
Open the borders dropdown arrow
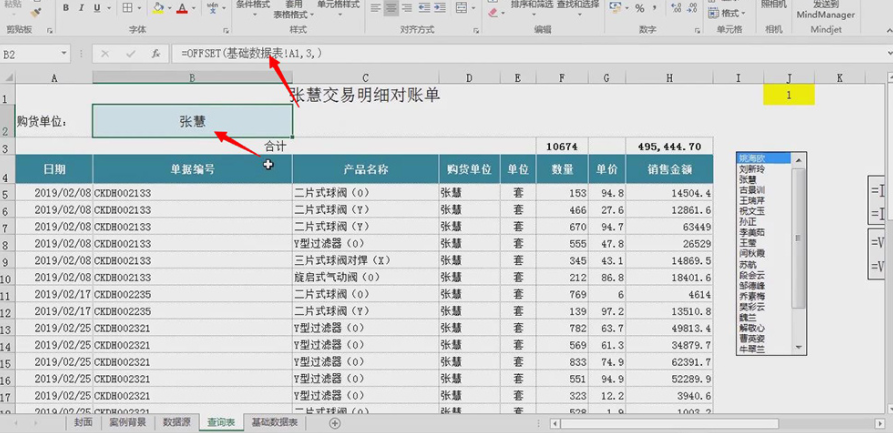tap(140, 8)
